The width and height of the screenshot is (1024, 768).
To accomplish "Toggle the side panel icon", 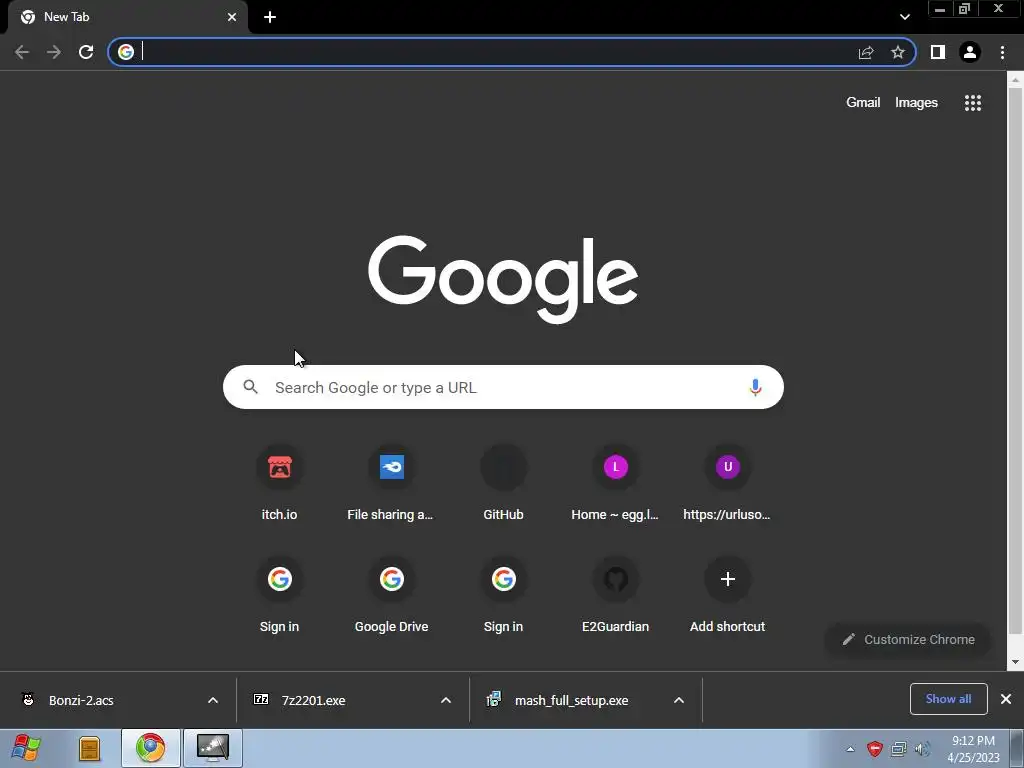I will (938, 52).
